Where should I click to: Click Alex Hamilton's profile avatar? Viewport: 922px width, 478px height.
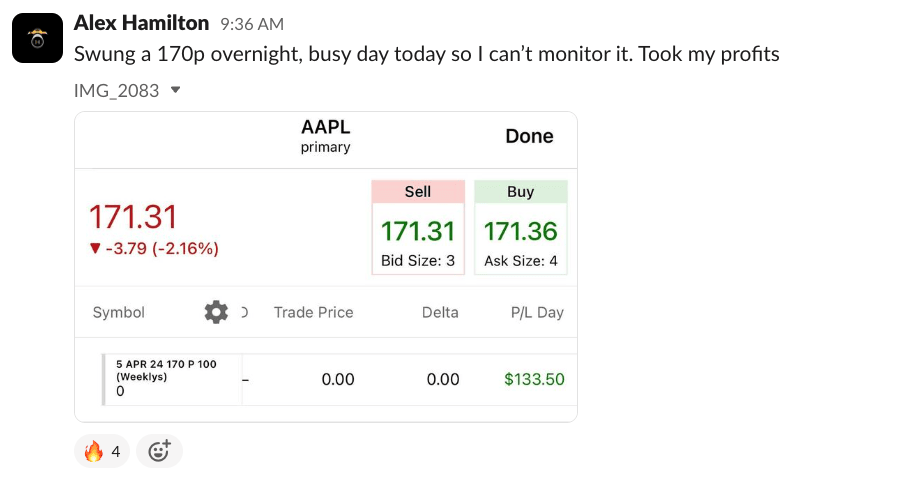(x=38, y=38)
